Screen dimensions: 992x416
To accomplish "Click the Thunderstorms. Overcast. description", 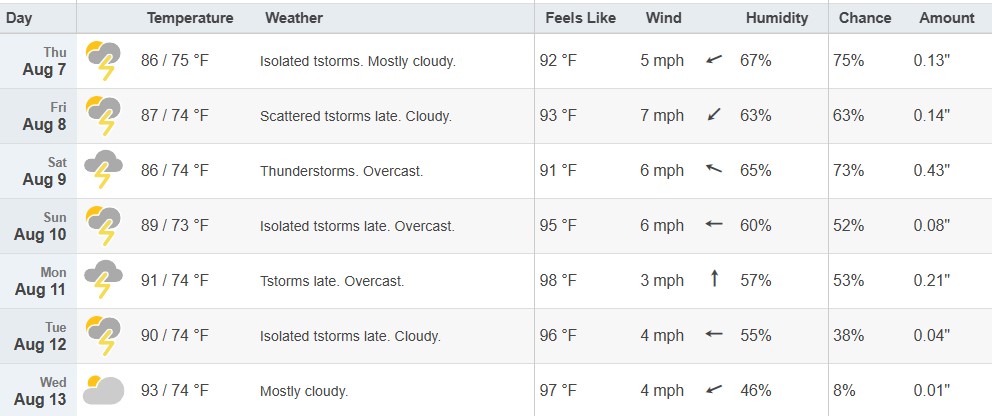I will 342,171.
